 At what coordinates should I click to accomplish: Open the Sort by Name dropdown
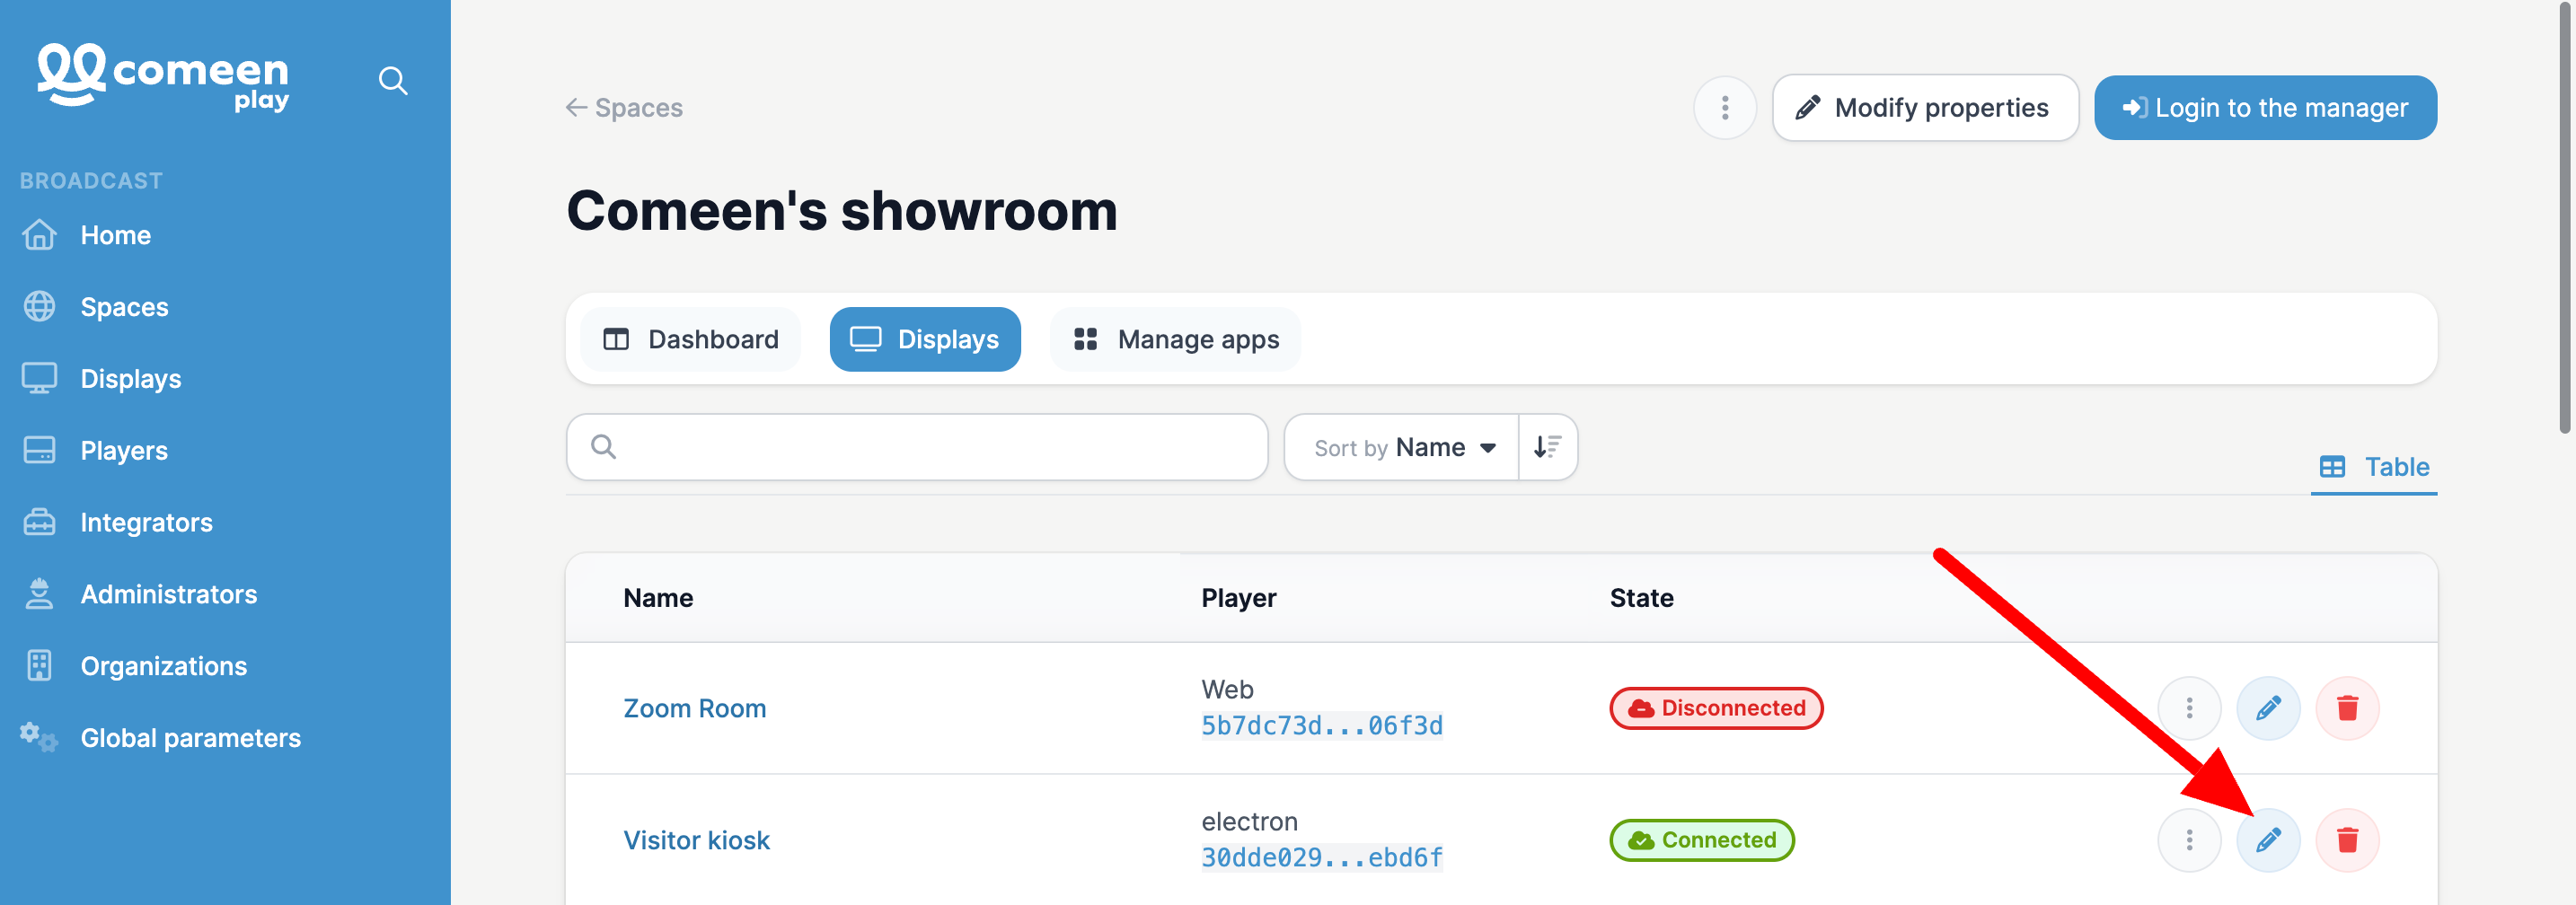tap(1402, 447)
